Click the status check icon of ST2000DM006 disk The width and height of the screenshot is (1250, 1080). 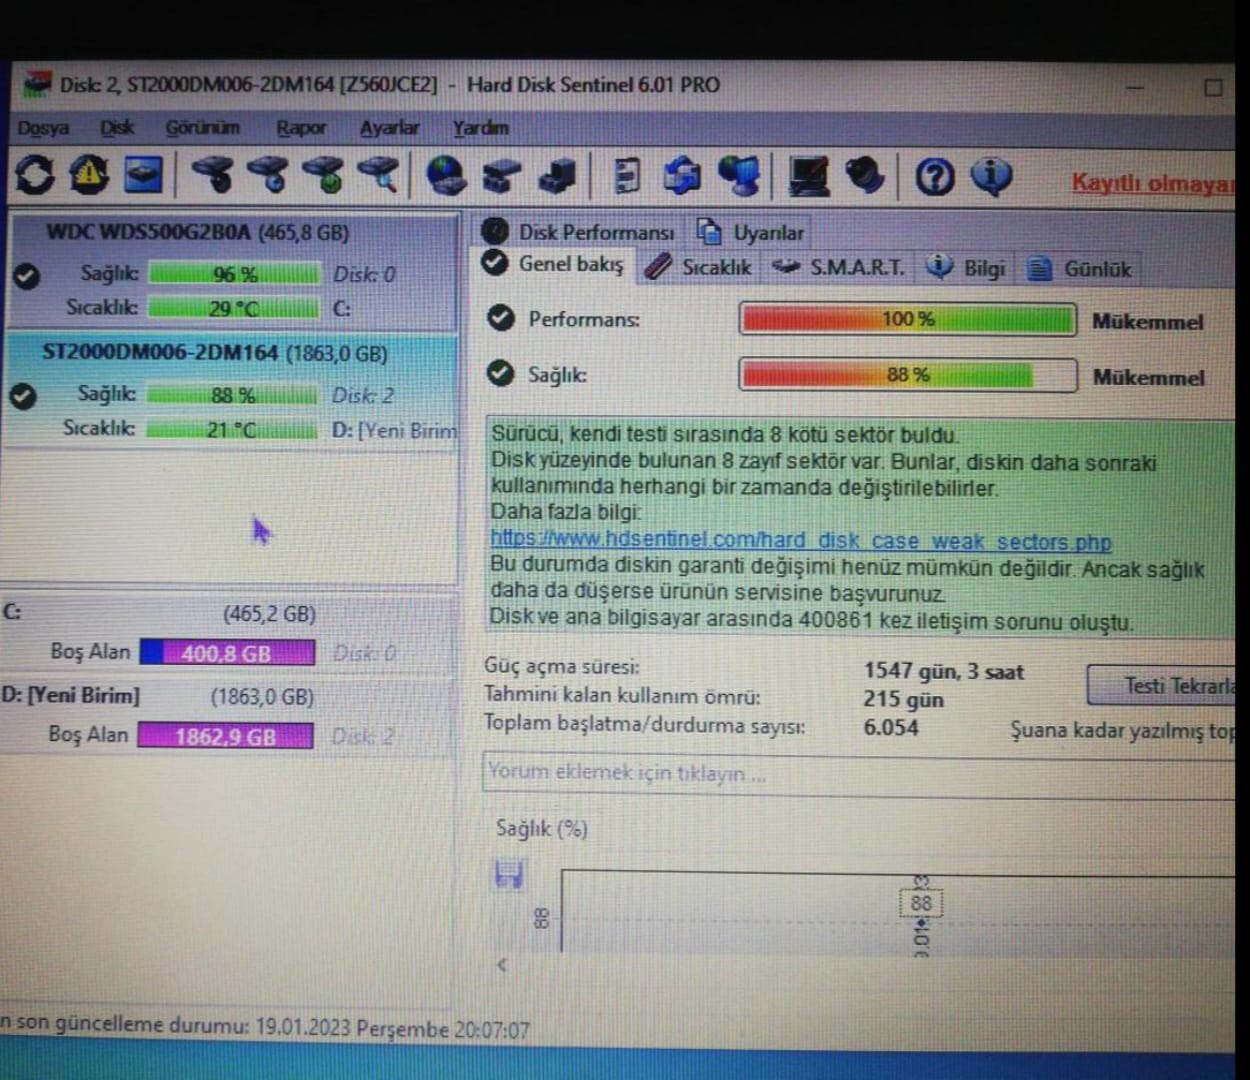pos(22,396)
